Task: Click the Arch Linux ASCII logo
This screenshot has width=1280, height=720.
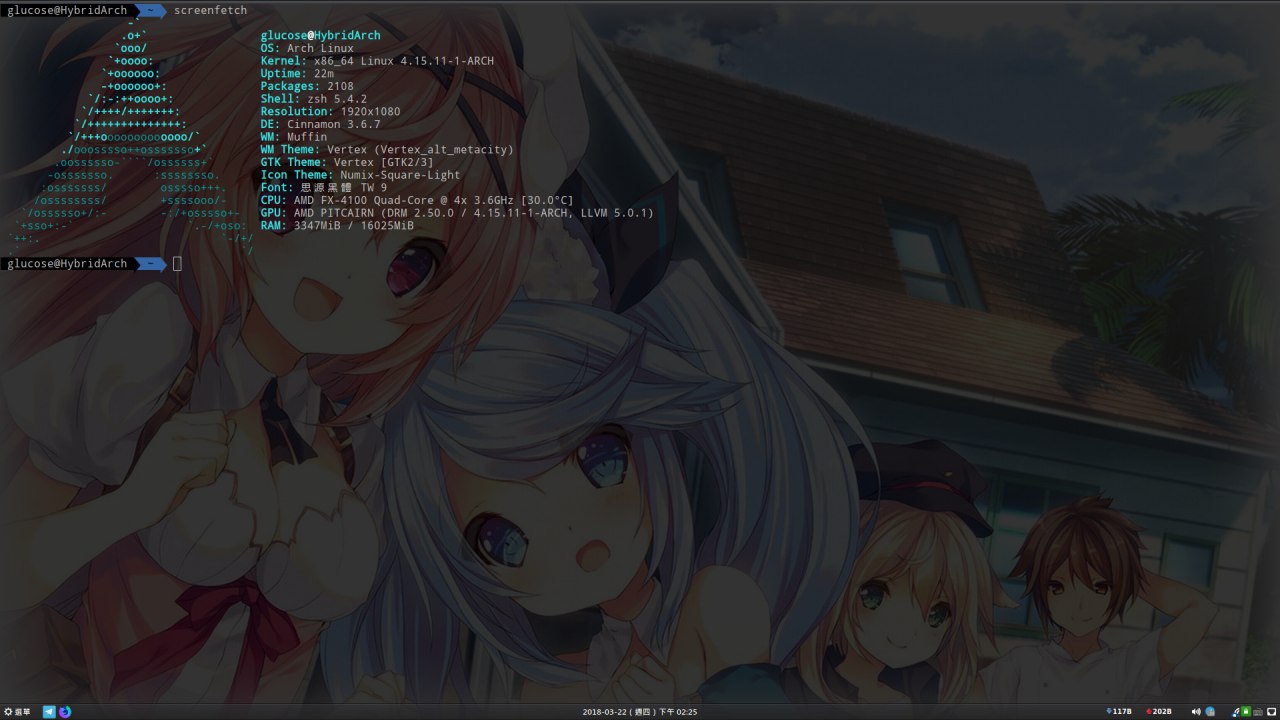Action: tap(130, 137)
